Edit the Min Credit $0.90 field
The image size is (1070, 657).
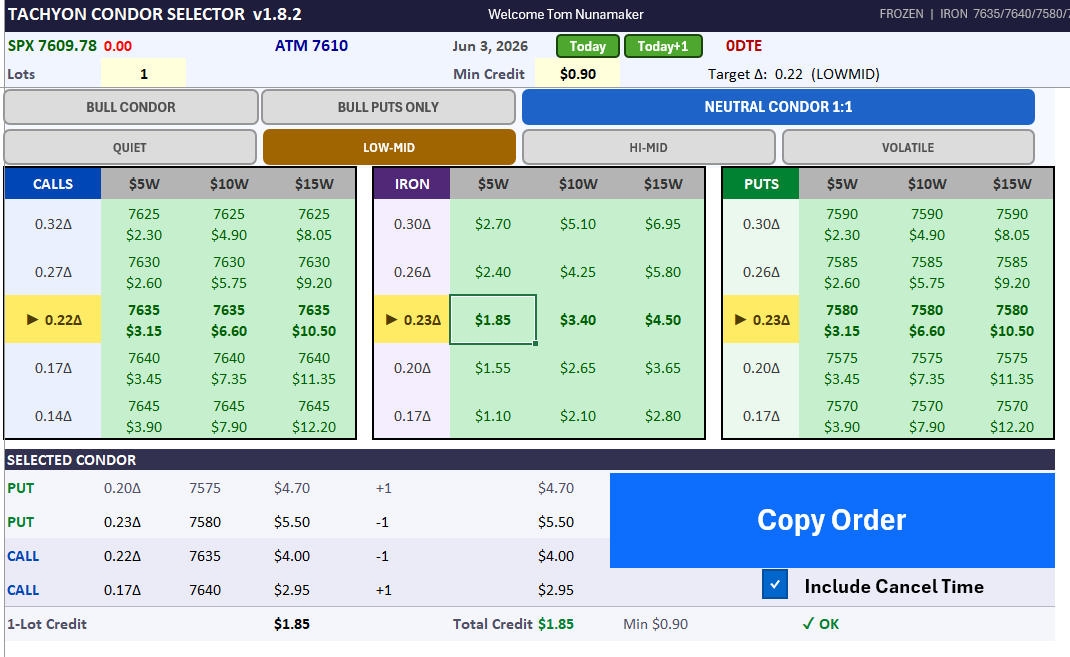pos(577,74)
